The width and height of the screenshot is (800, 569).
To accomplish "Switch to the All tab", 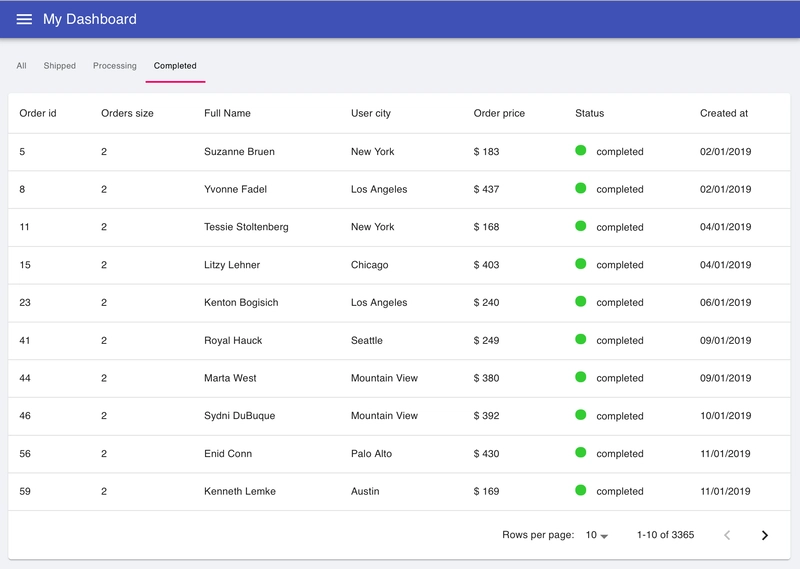I will [x=21, y=66].
